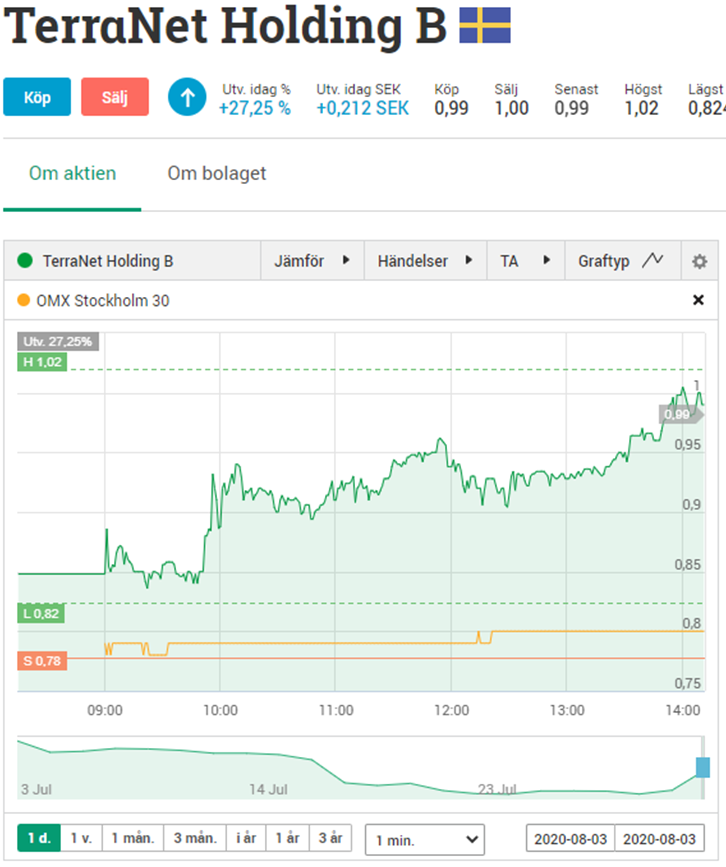Open the Graftyp chart type selector
Viewport: 726px width, 867px height.
[x=623, y=260]
